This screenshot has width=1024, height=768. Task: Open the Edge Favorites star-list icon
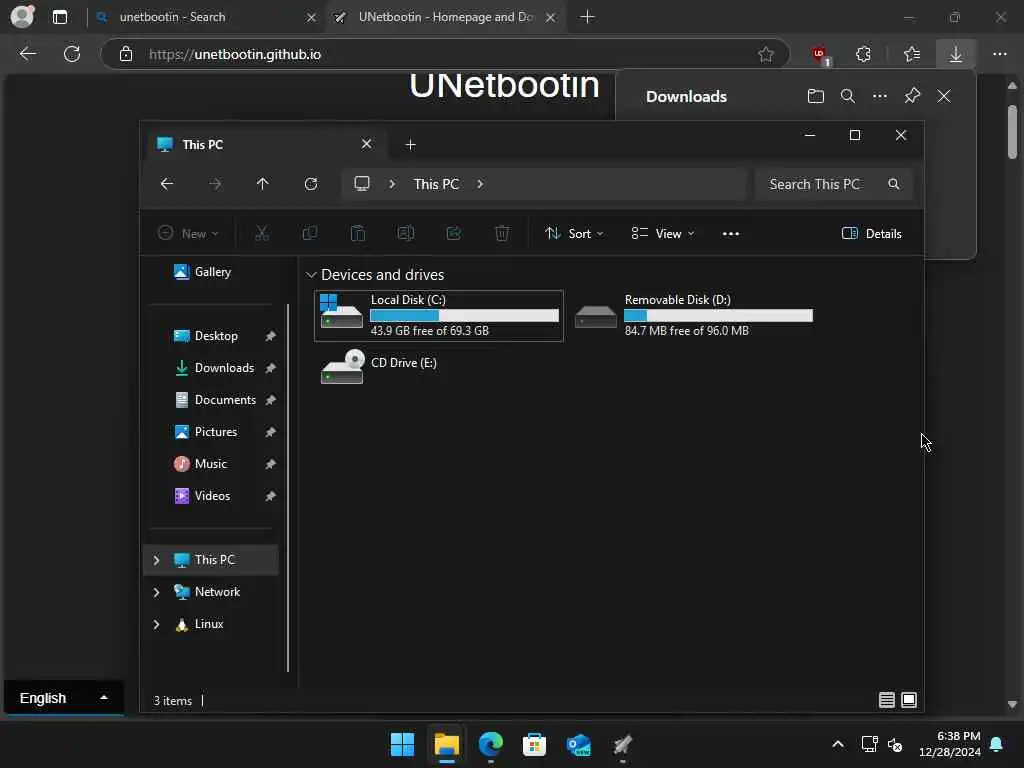[912, 54]
